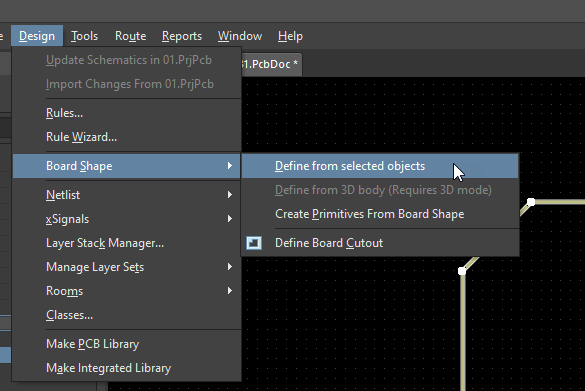The width and height of the screenshot is (585, 391).
Task: Expand the Manage Layer Sets submenu
Action: (x=126, y=267)
